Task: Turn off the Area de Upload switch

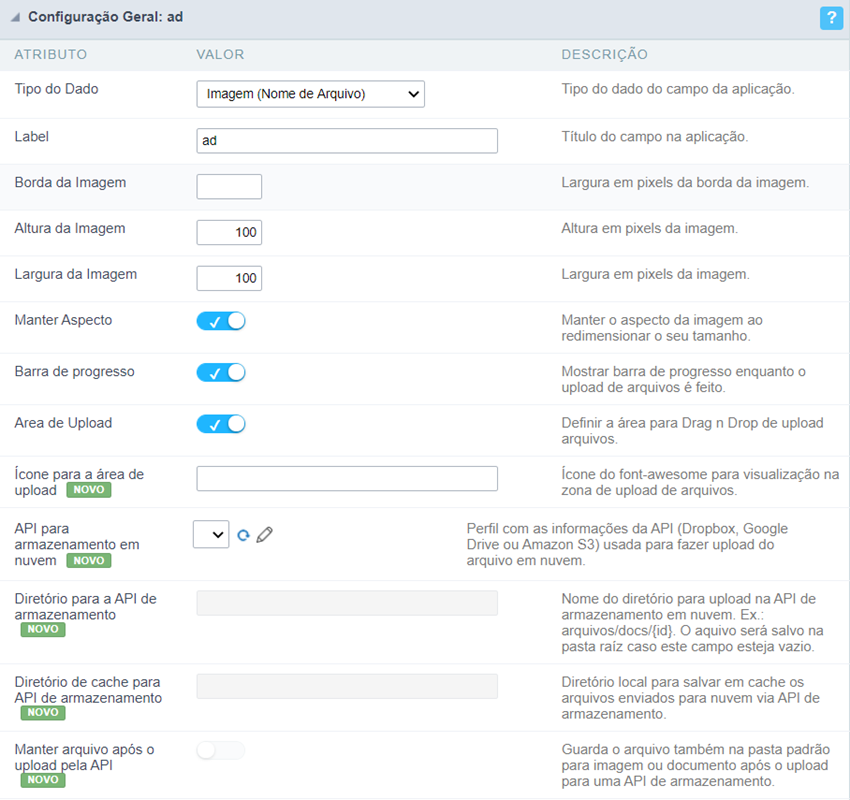Action: [x=221, y=423]
